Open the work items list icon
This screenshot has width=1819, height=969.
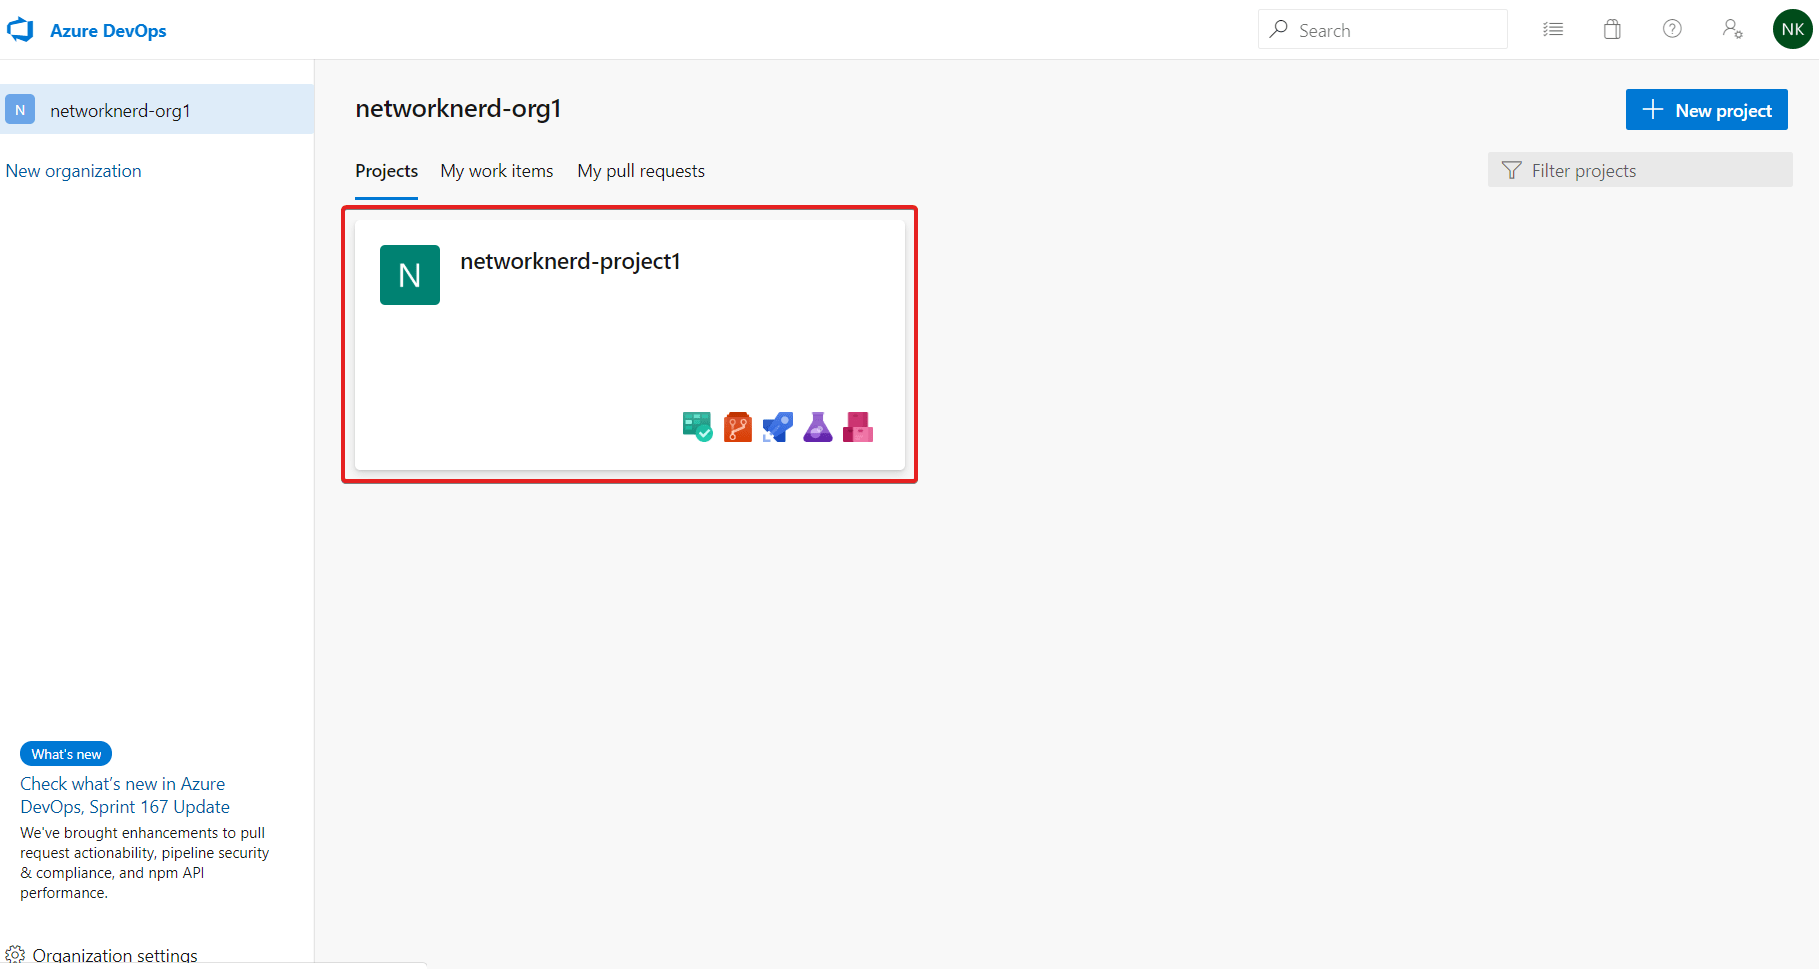1553,29
